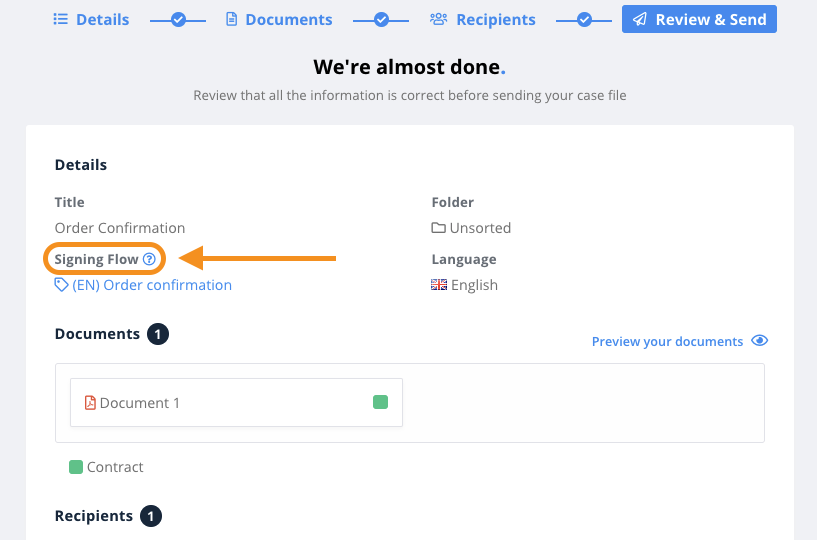817x540 pixels.
Task: Click the green swatch on Document 1
Action: [380, 402]
